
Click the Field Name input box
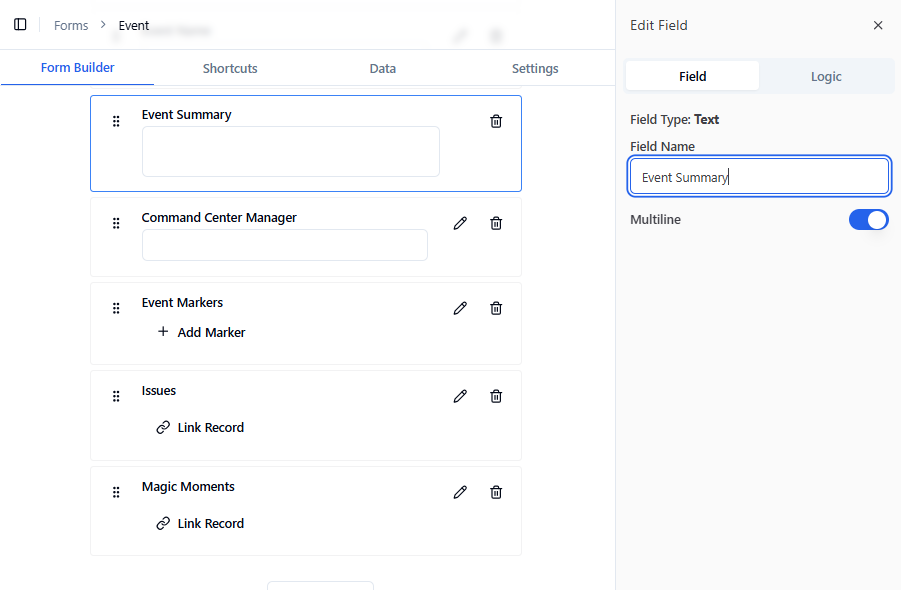759,177
